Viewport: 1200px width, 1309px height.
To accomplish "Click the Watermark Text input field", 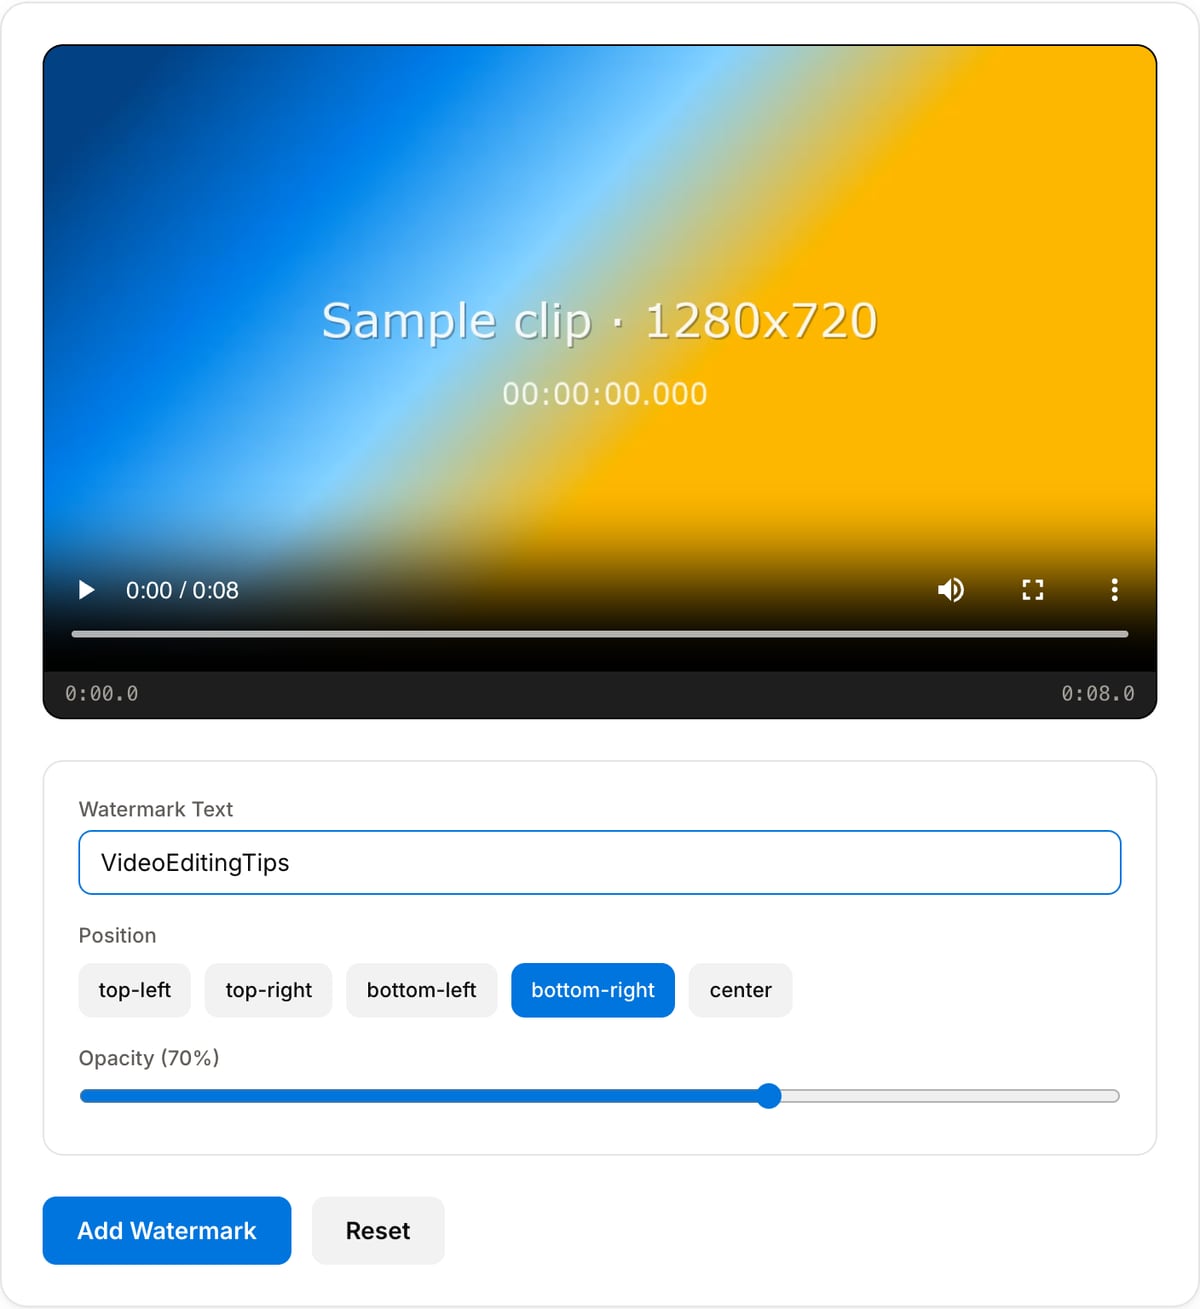I will click(600, 862).
